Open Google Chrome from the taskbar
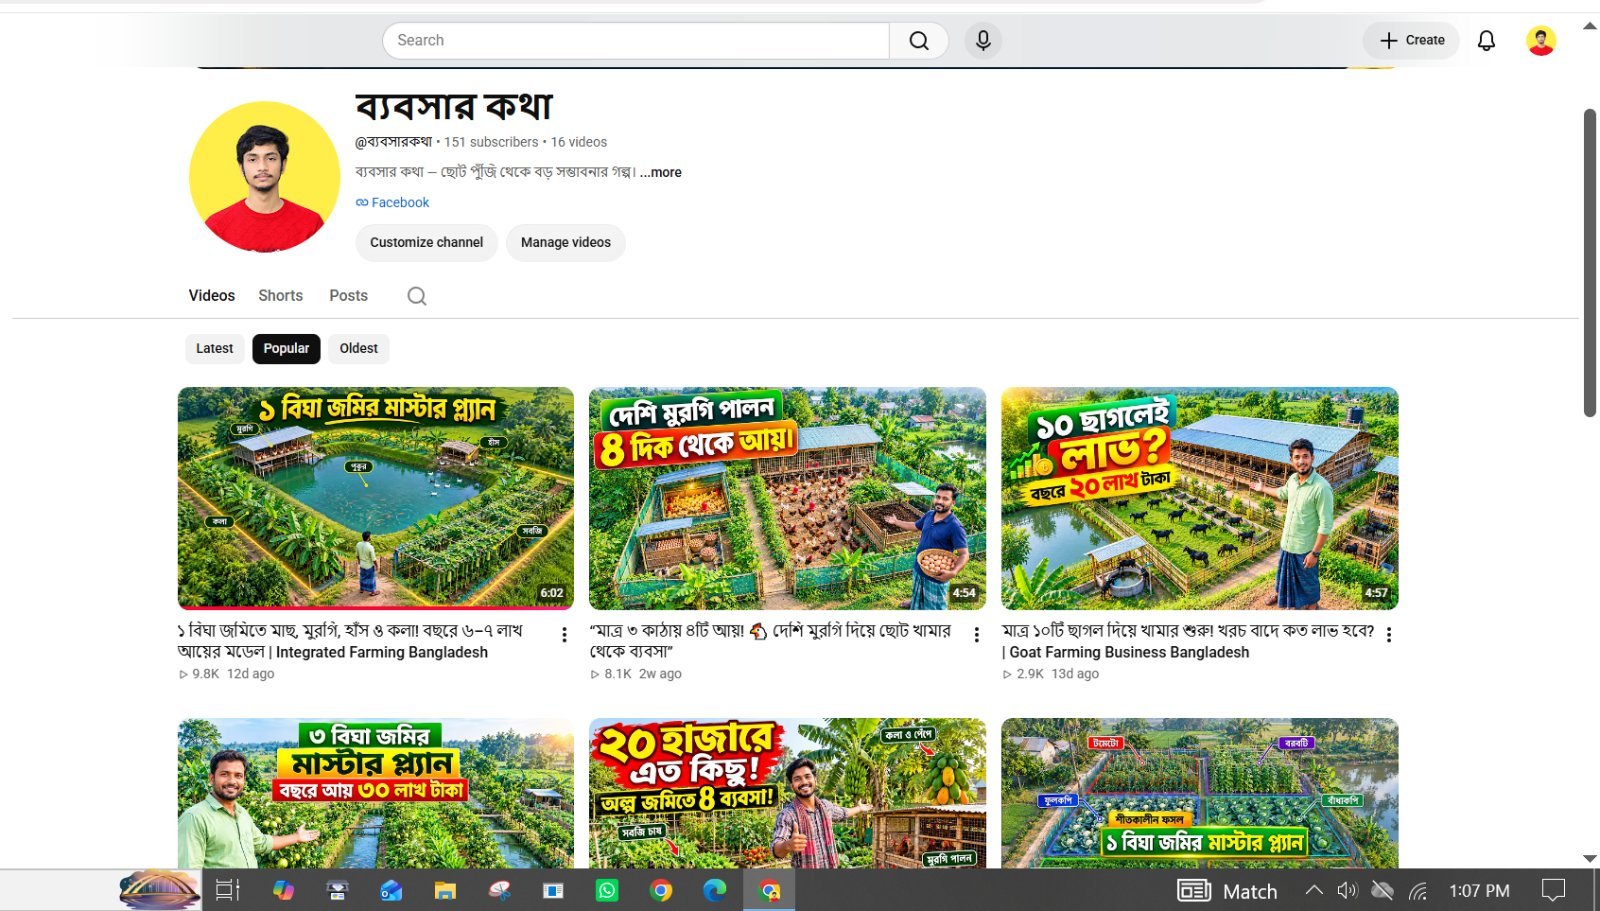 (661, 890)
